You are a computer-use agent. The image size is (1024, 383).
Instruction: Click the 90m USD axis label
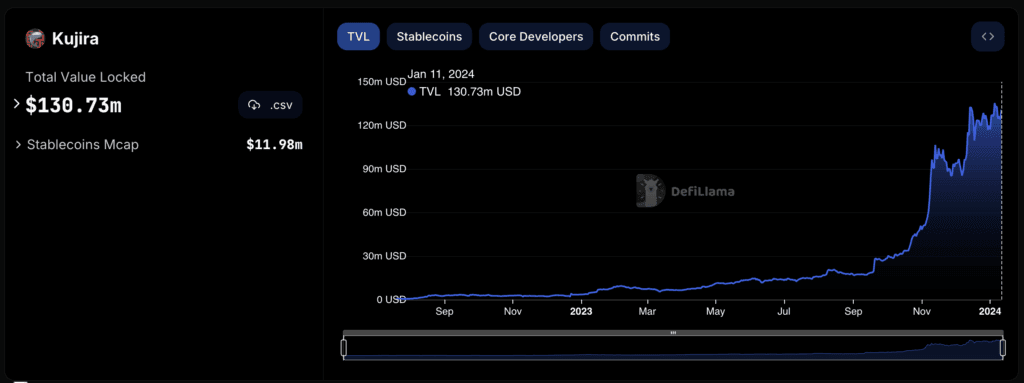click(385, 169)
